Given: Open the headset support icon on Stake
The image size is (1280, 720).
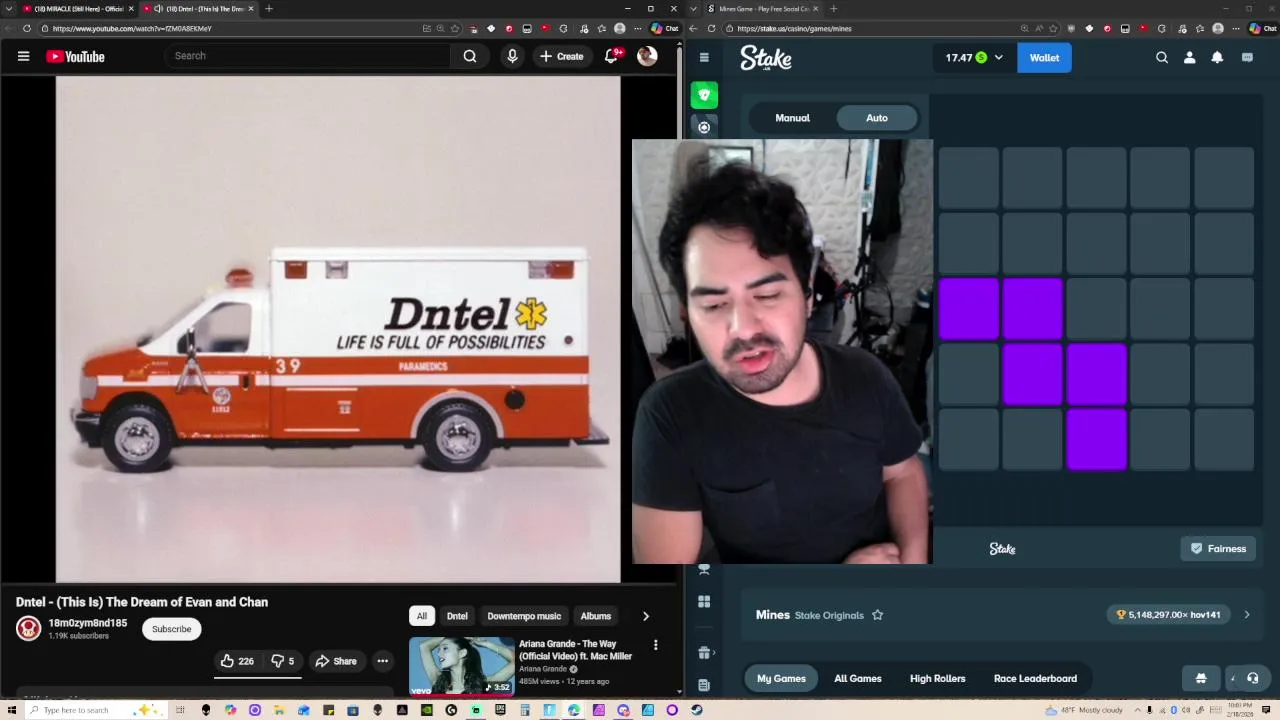Looking at the screenshot, I should pos(1252,678).
